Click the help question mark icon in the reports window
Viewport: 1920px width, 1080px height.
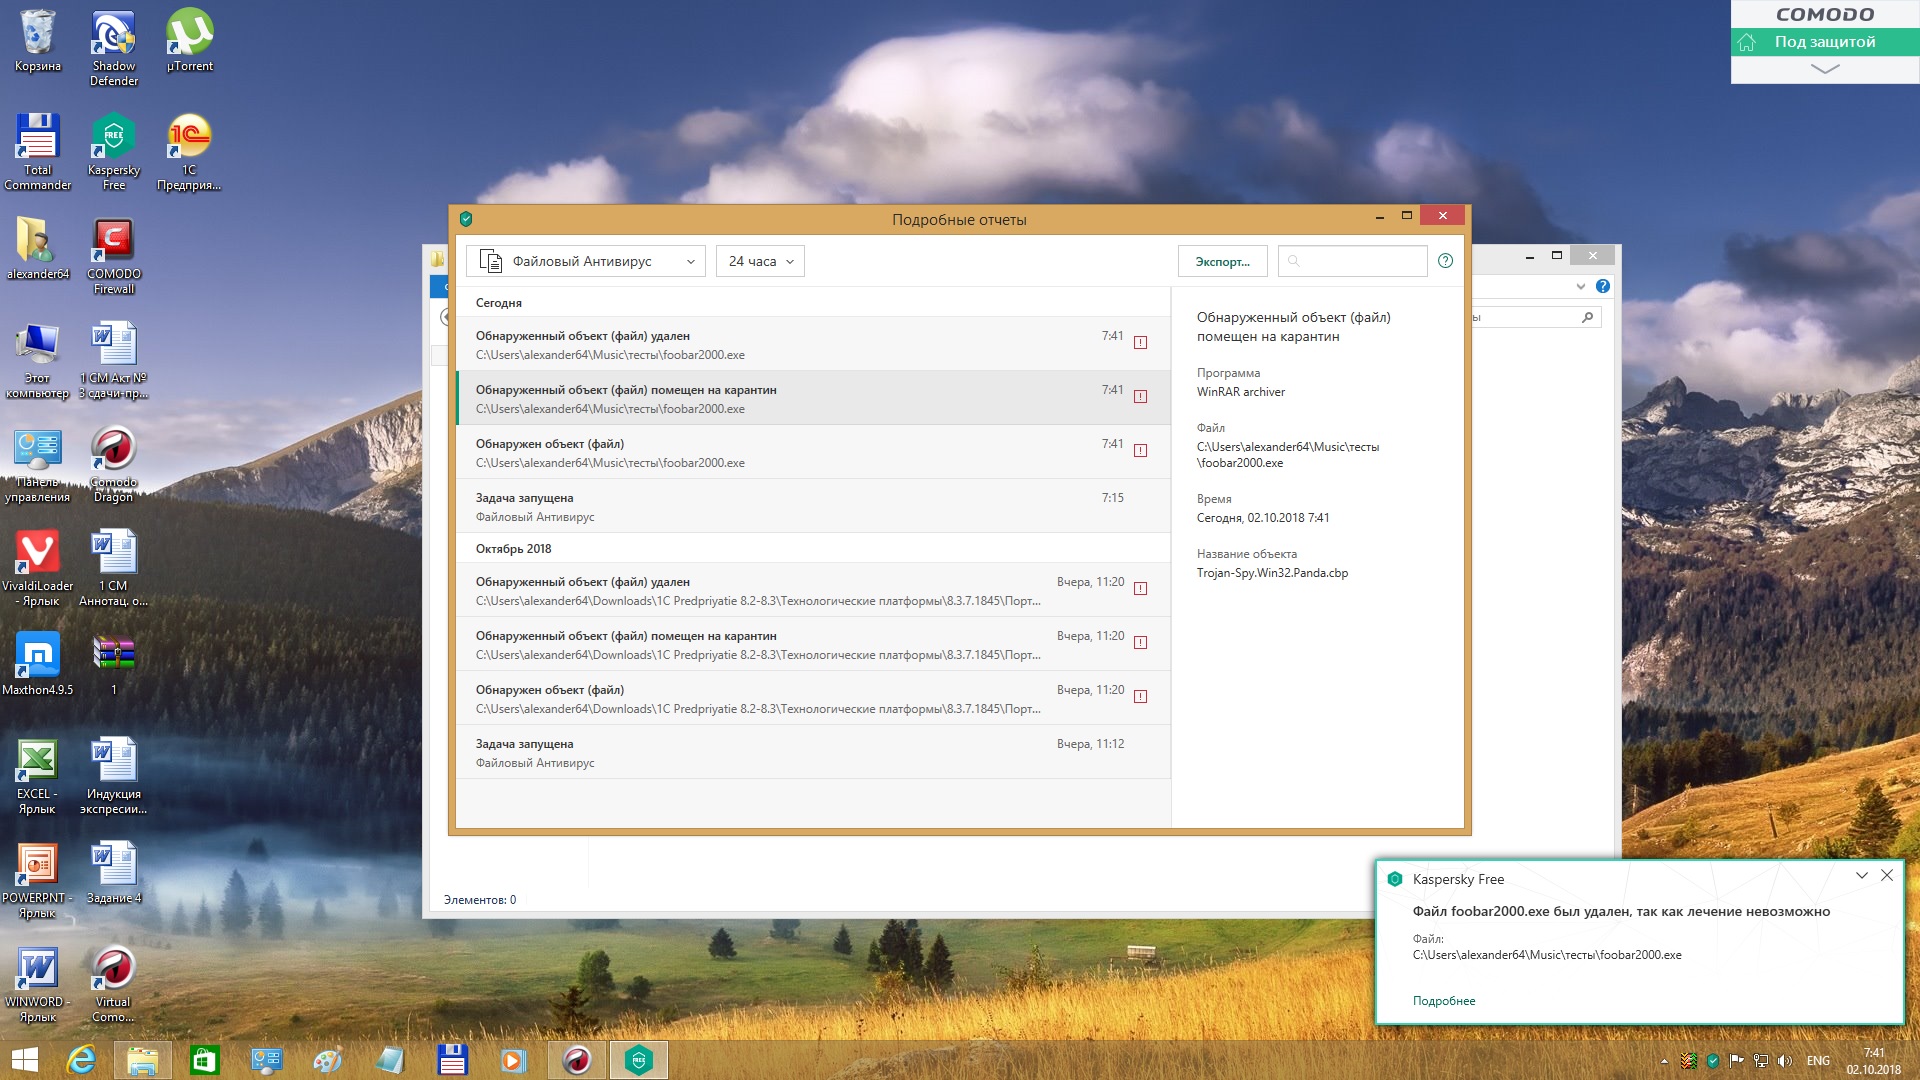pos(1445,261)
